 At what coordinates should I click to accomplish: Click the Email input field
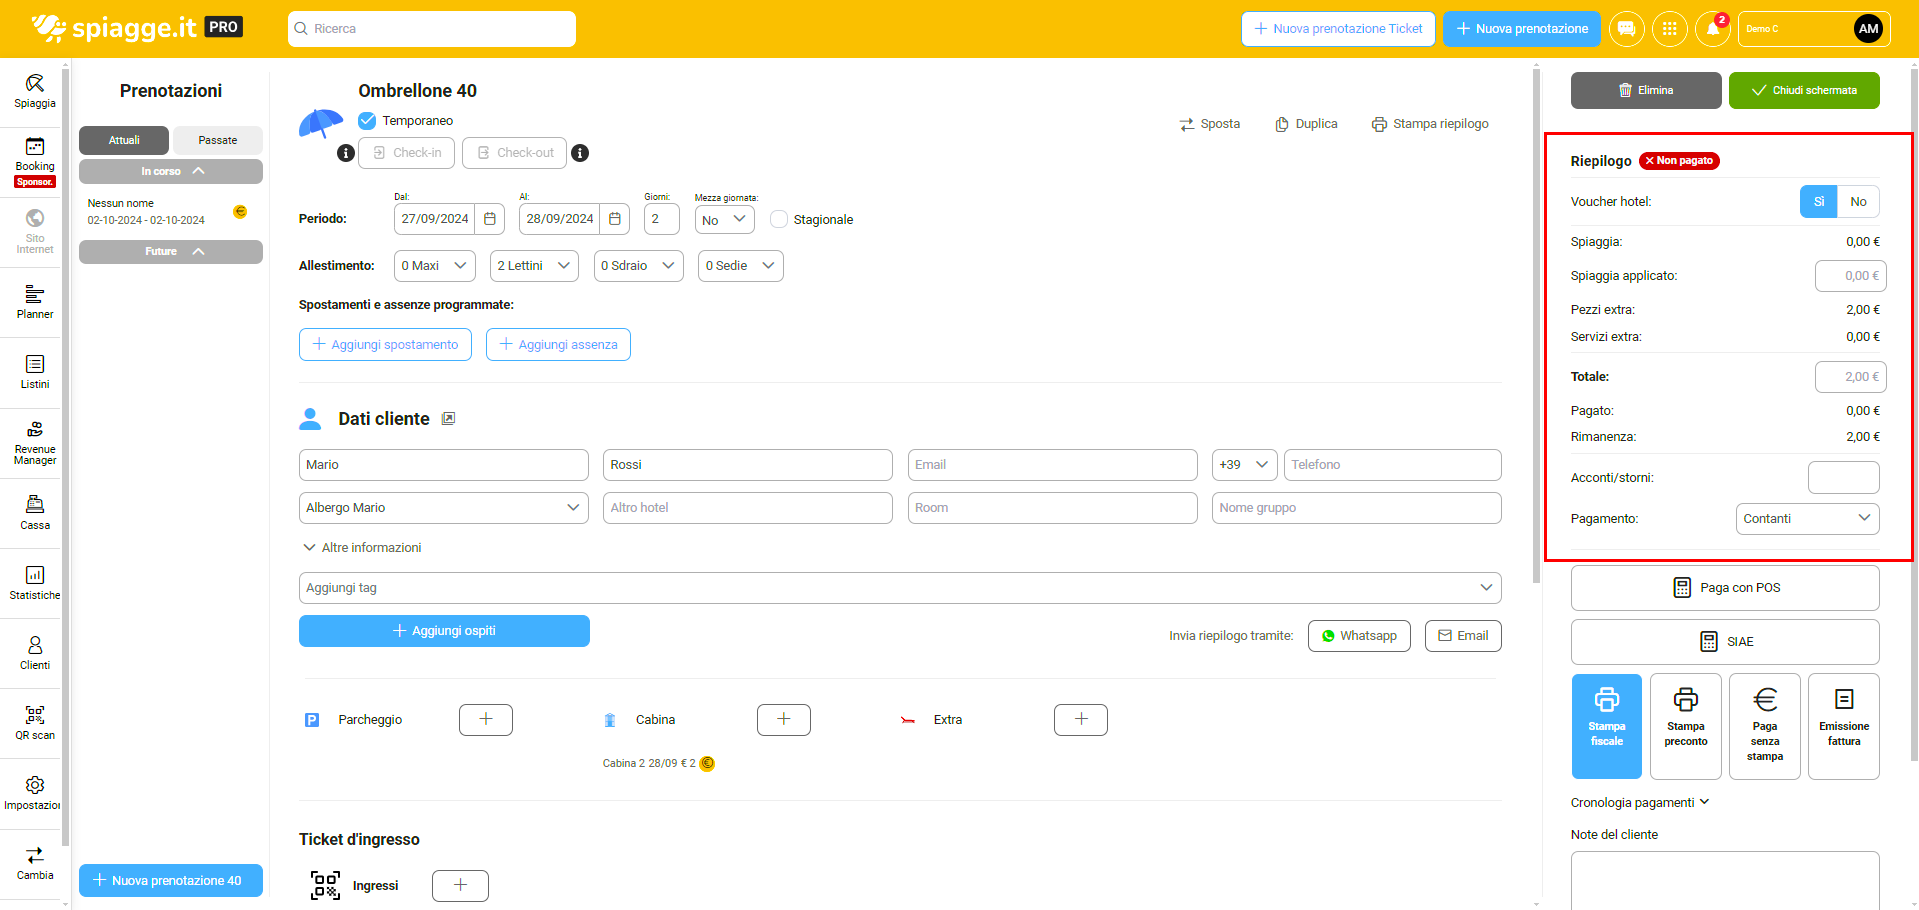tap(1051, 465)
